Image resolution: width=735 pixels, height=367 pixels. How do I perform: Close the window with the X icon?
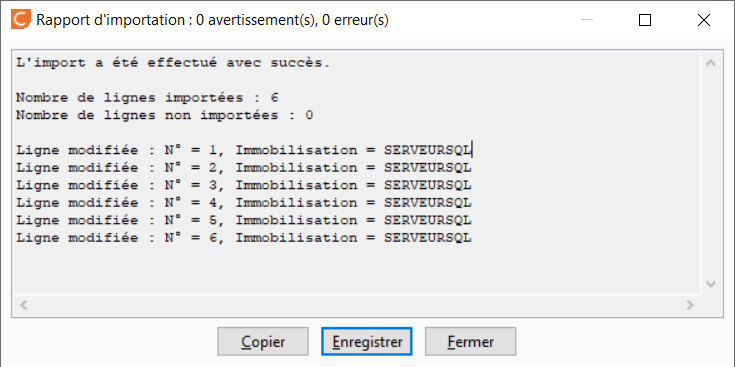(x=704, y=20)
